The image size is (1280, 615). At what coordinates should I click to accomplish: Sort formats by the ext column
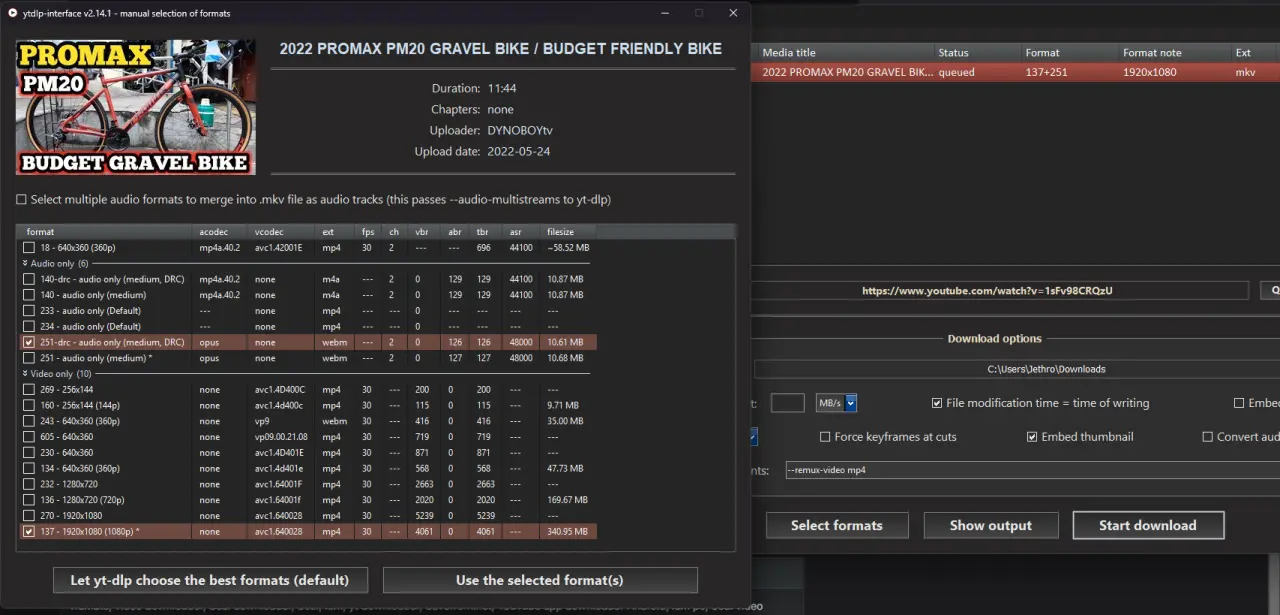pyautogui.click(x=335, y=232)
